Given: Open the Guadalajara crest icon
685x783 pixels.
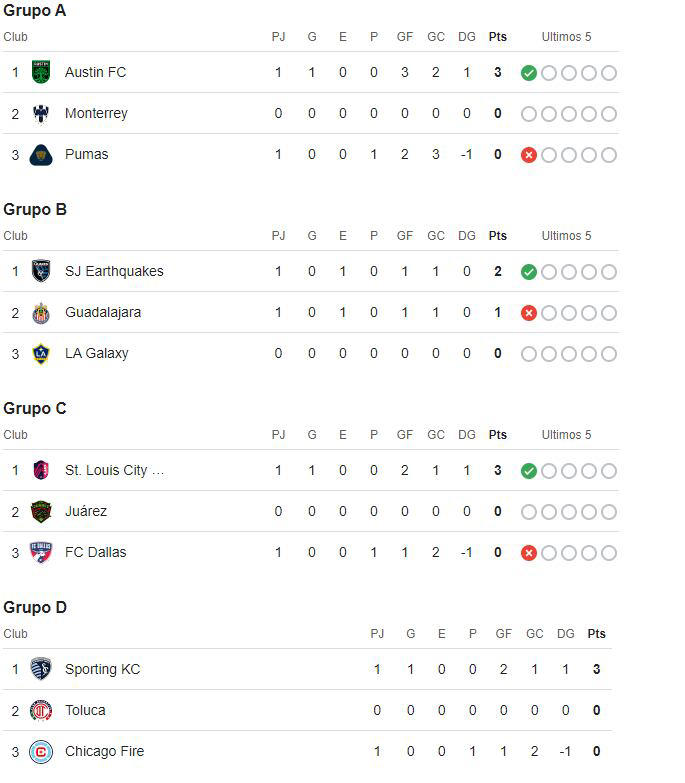Looking at the screenshot, I should click(x=41, y=312).
